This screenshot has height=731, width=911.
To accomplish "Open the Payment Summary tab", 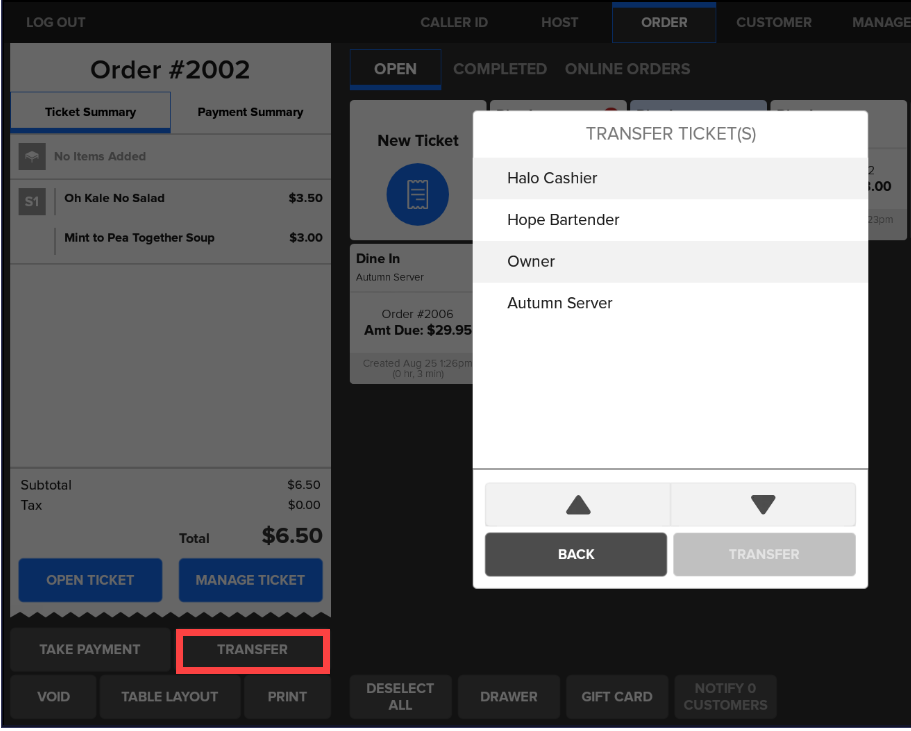I will click(251, 111).
